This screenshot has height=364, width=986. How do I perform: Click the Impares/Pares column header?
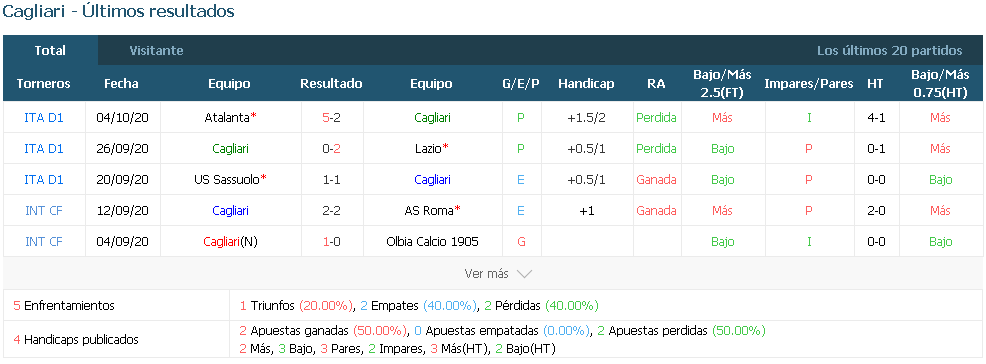[x=809, y=84]
